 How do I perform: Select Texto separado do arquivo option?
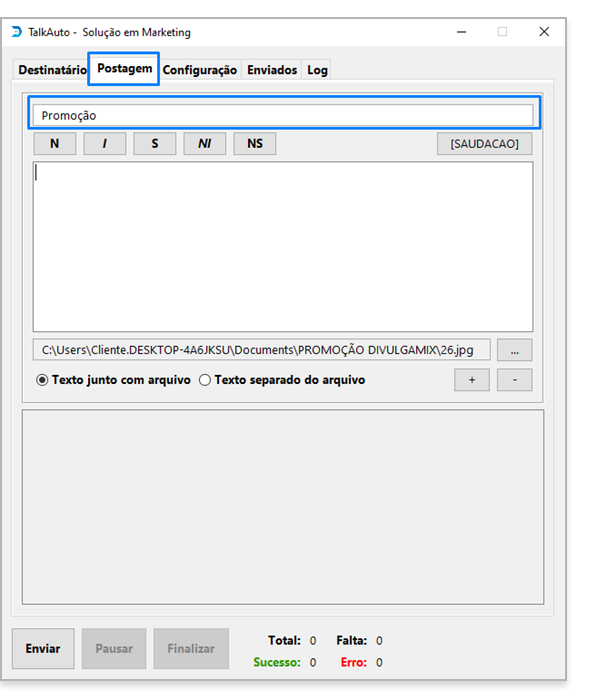(x=282, y=380)
